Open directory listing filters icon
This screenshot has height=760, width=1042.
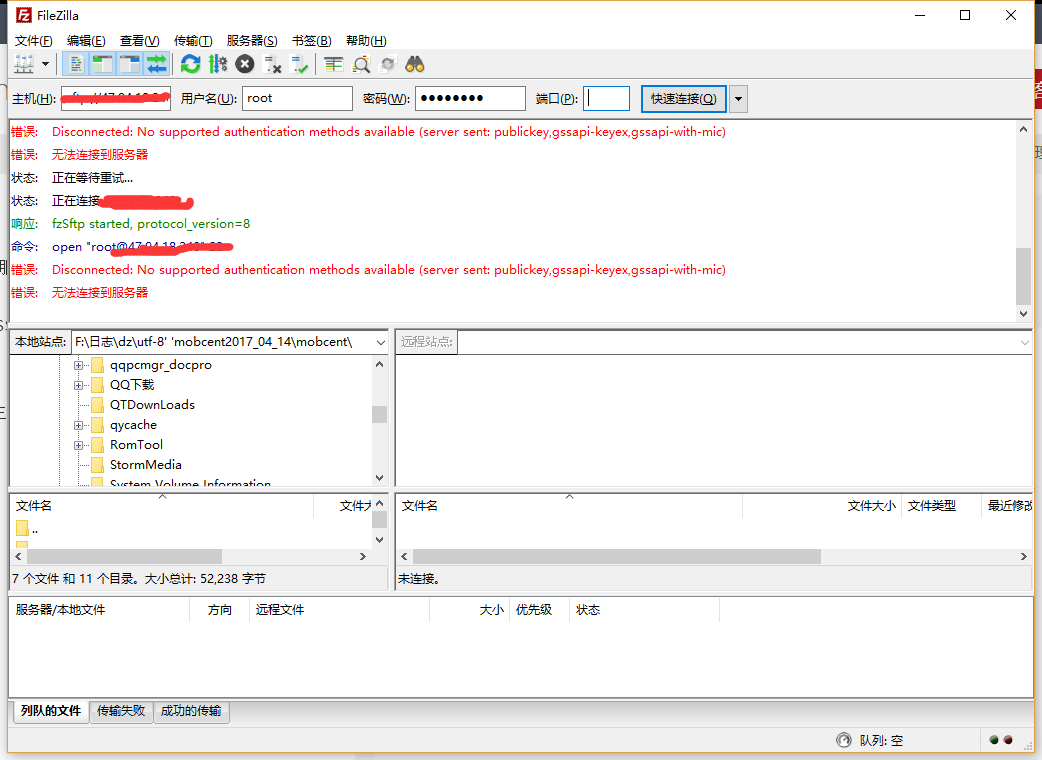(334, 64)
